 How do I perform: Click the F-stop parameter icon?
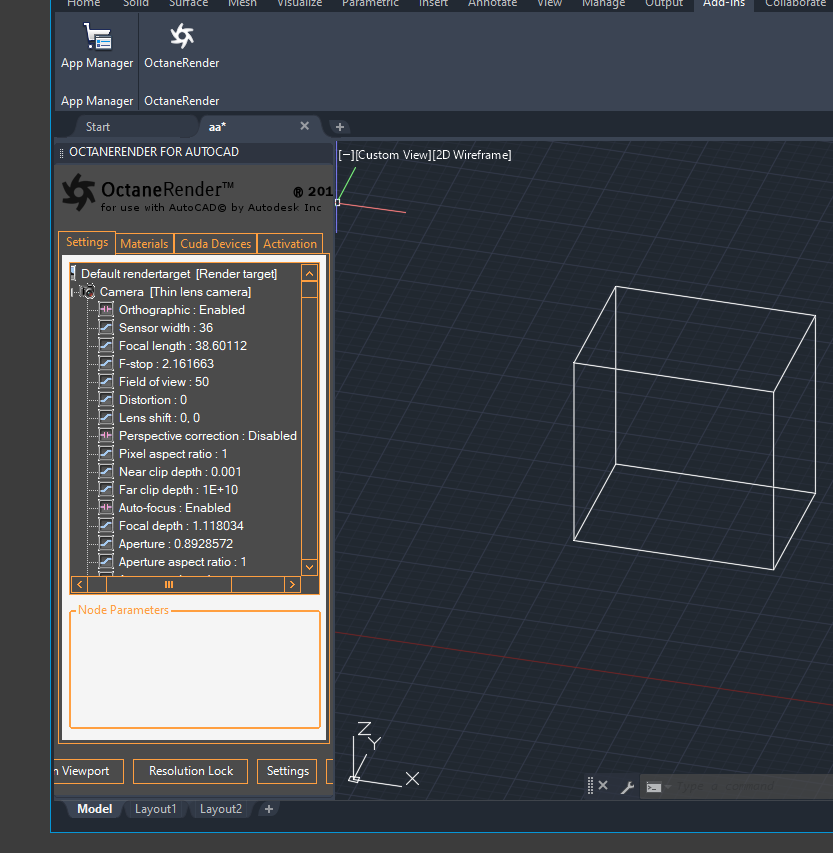pyautogui.click(x=106, y=363)
